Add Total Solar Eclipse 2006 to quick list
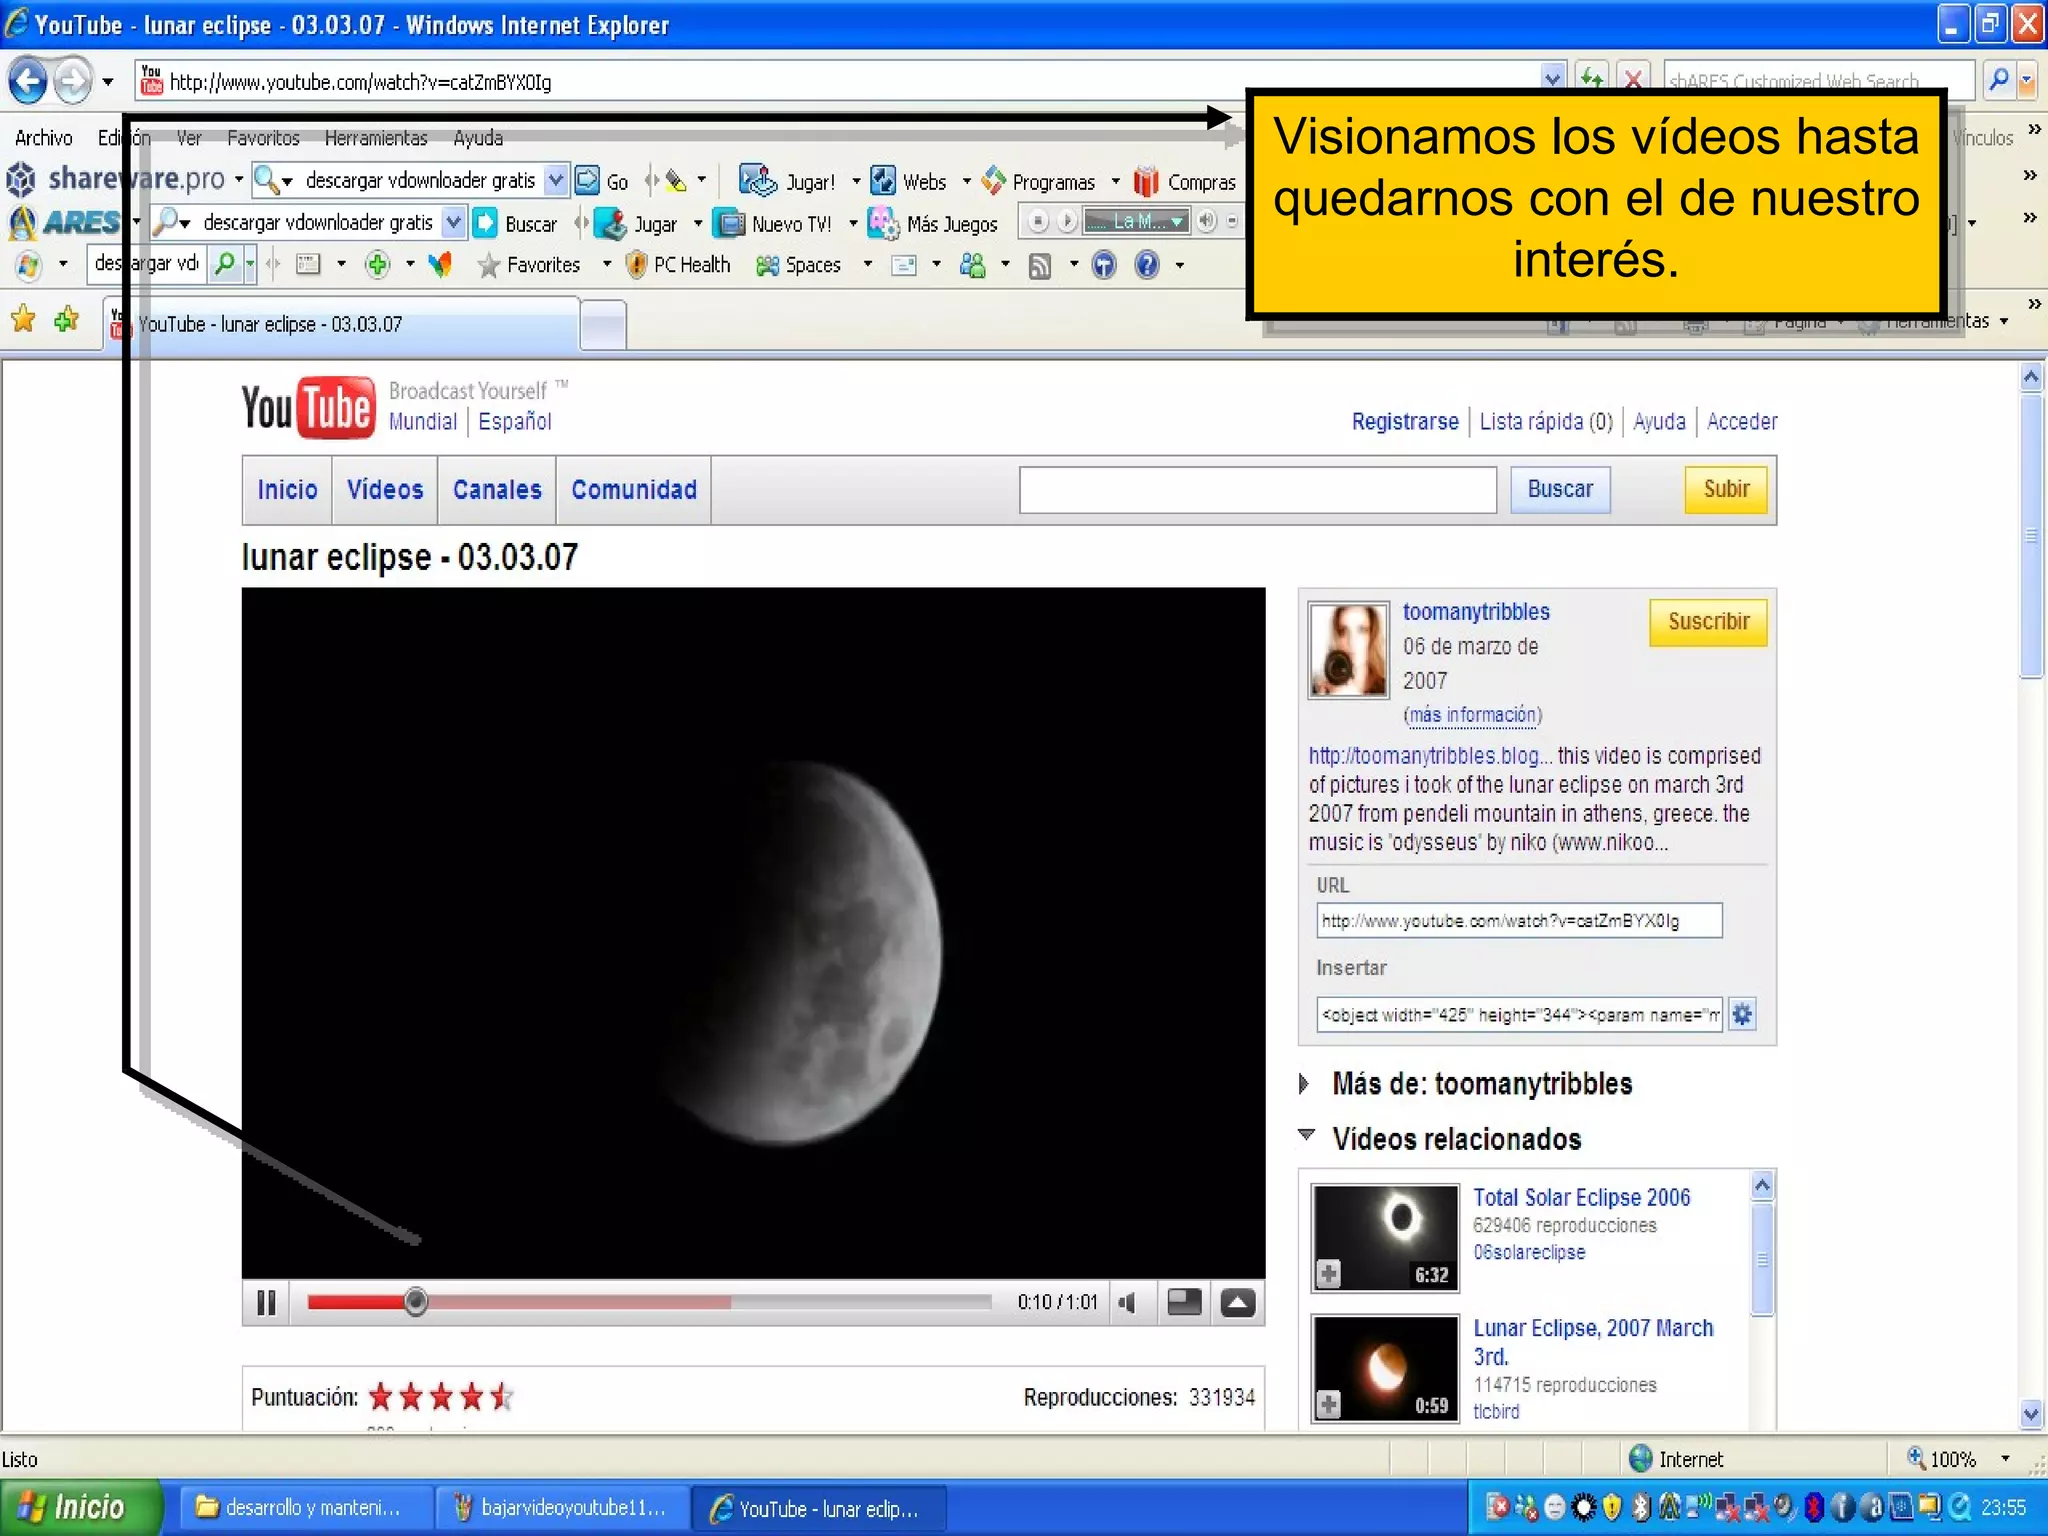2048x1536 pixels. (1328, 1274)
